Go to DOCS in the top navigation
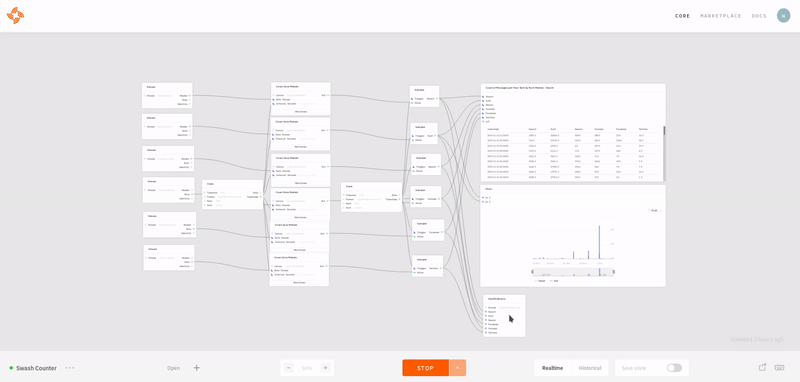 coord(759,16)
